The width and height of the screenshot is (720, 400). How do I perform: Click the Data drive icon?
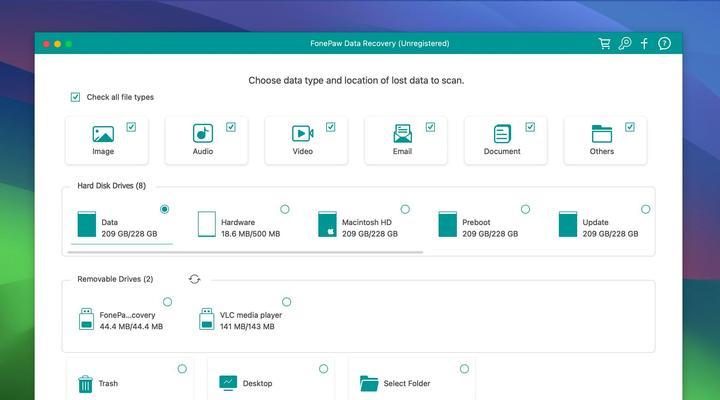tap(87, 224)
